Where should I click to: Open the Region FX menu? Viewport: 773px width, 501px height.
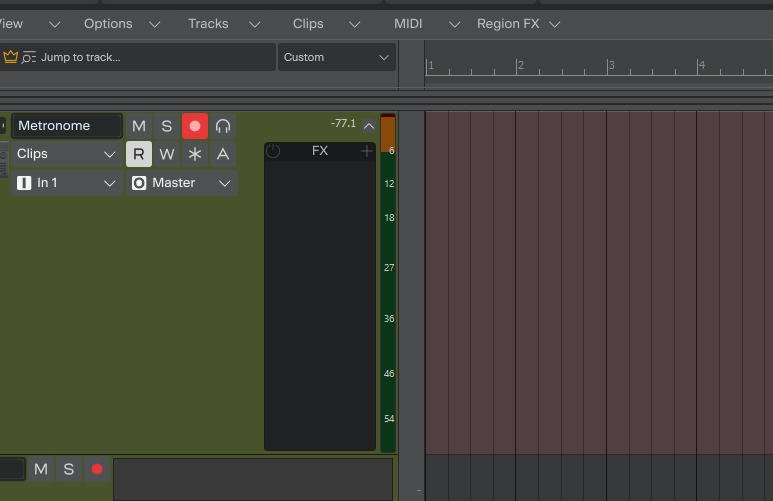pyautogui.click(x=508, y=23)
